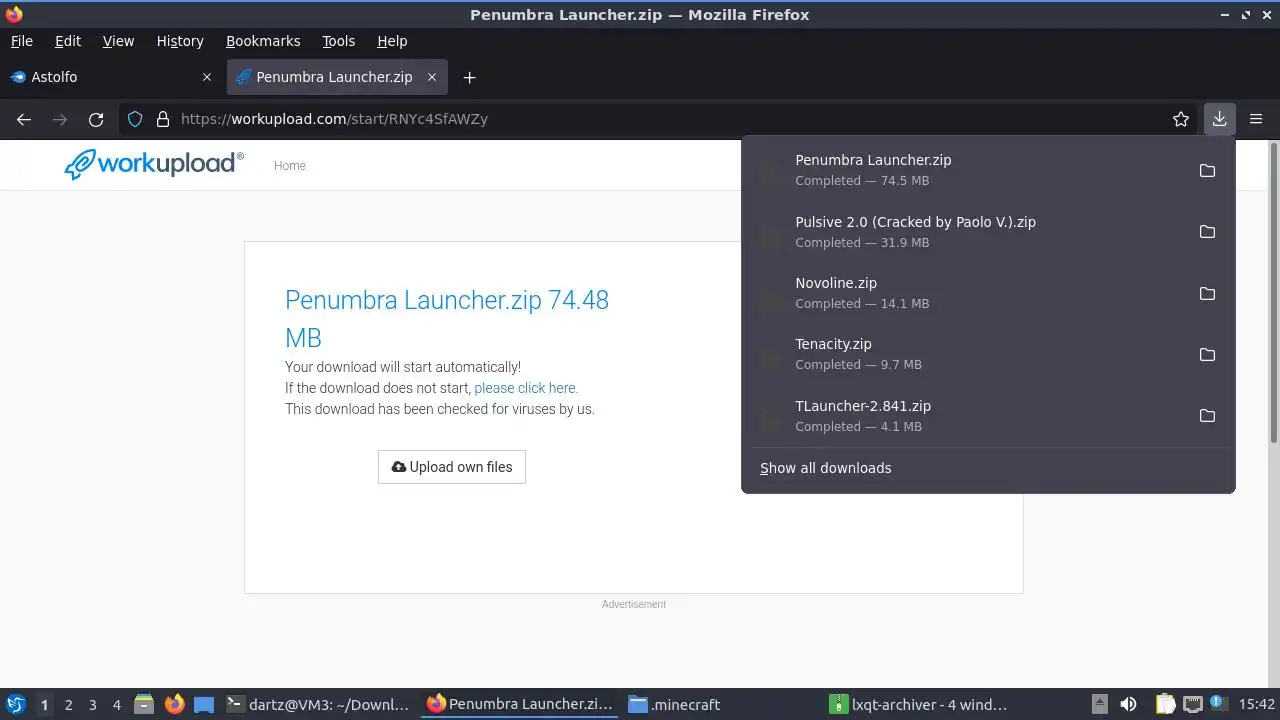
Task: Open the clipboard tray icon
Action: 1165,704
